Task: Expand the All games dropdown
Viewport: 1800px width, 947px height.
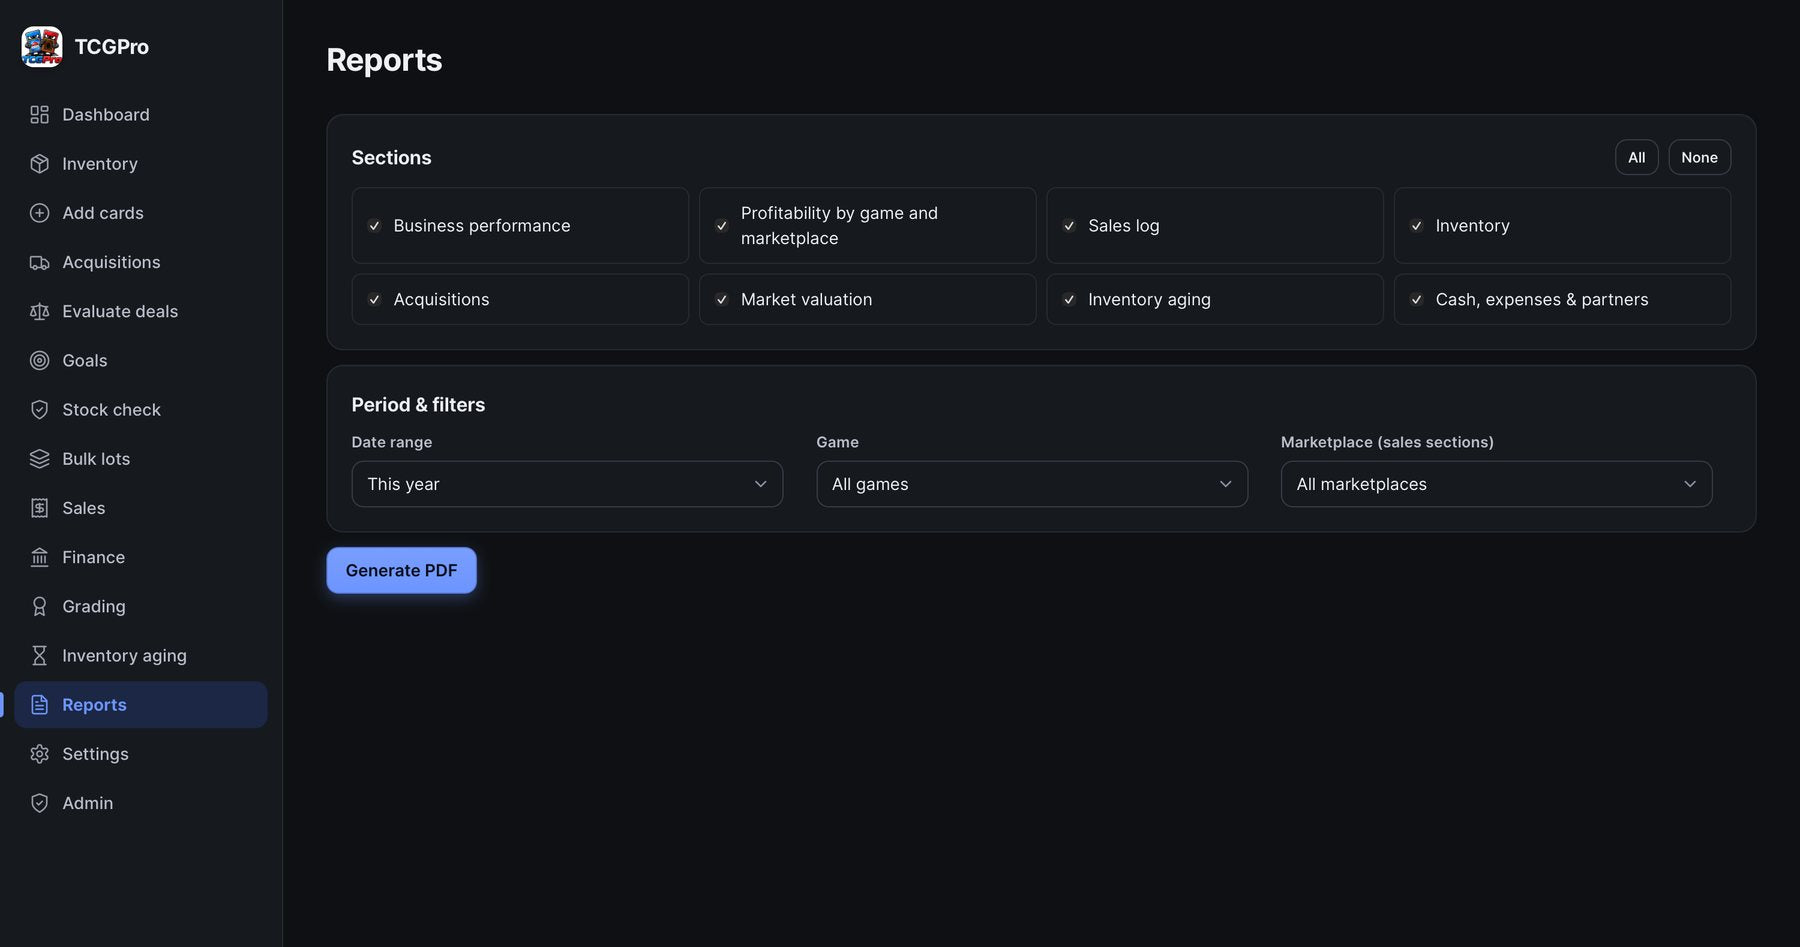Action: pos(1032,484)
